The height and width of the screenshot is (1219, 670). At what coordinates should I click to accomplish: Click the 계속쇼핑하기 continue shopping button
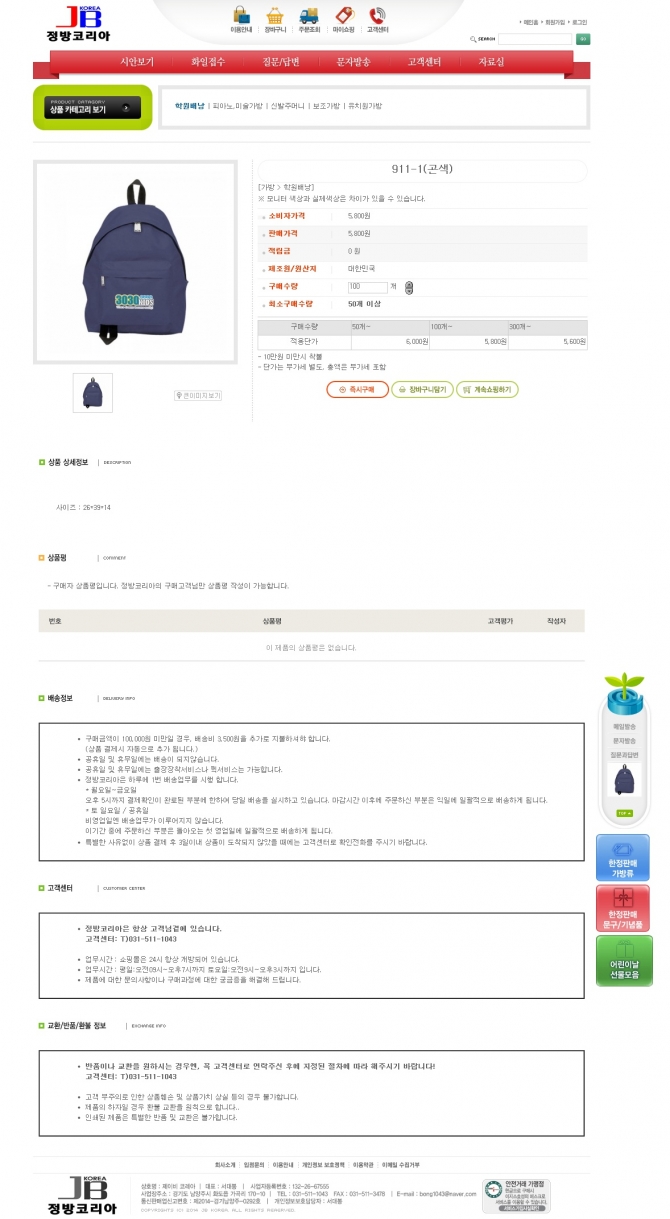pyautogui.click(x=487, y=390)
